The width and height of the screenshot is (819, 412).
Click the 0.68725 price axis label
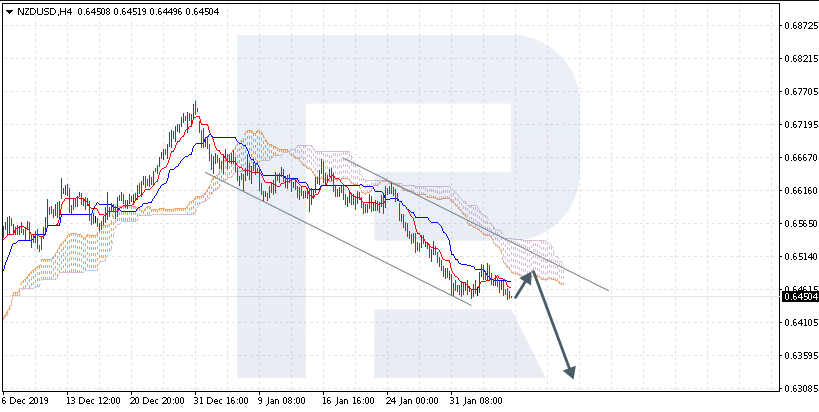[797, 26]
